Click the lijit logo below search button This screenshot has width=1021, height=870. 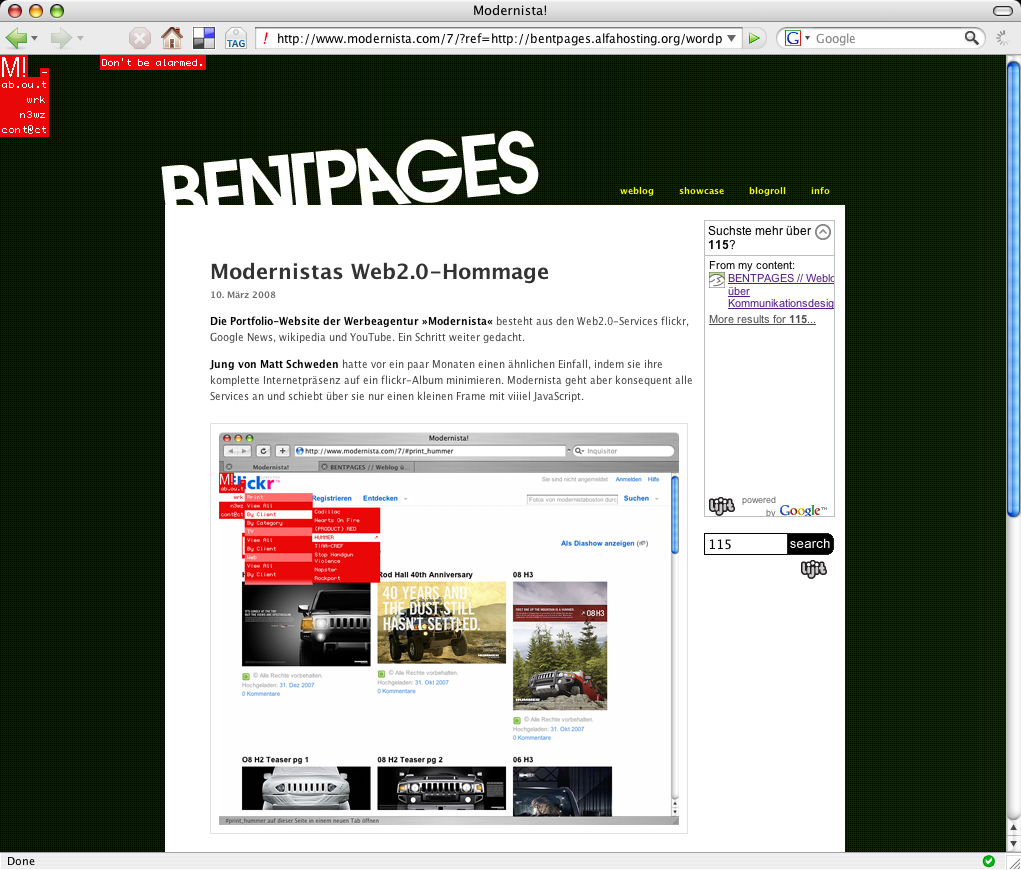coord(813,570)
